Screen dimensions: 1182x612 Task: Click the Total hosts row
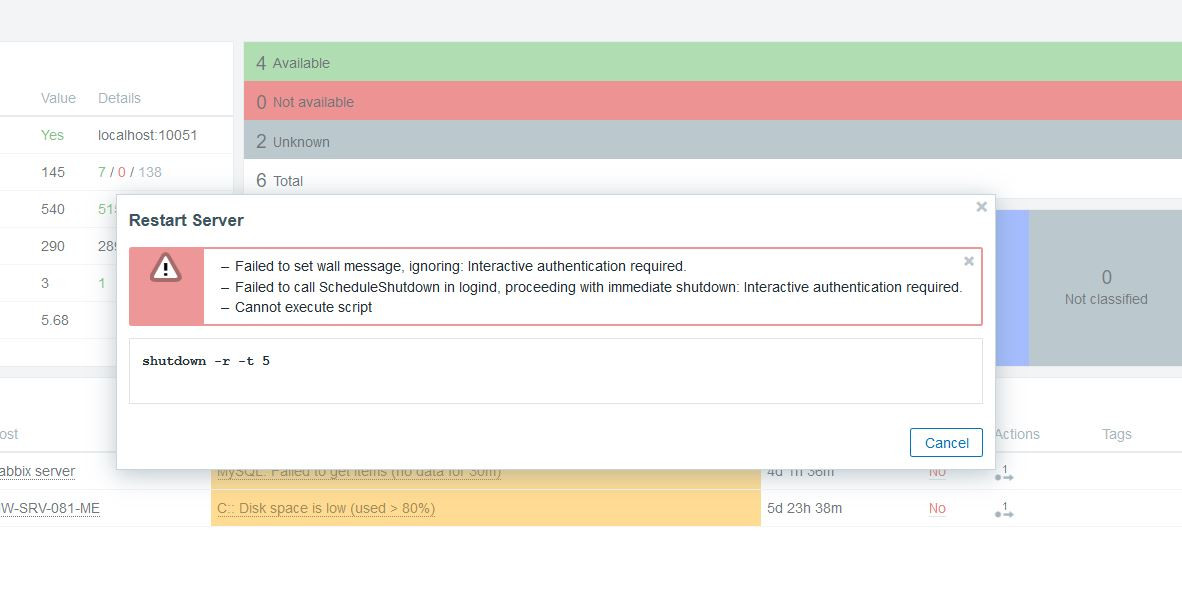point(712,180)
